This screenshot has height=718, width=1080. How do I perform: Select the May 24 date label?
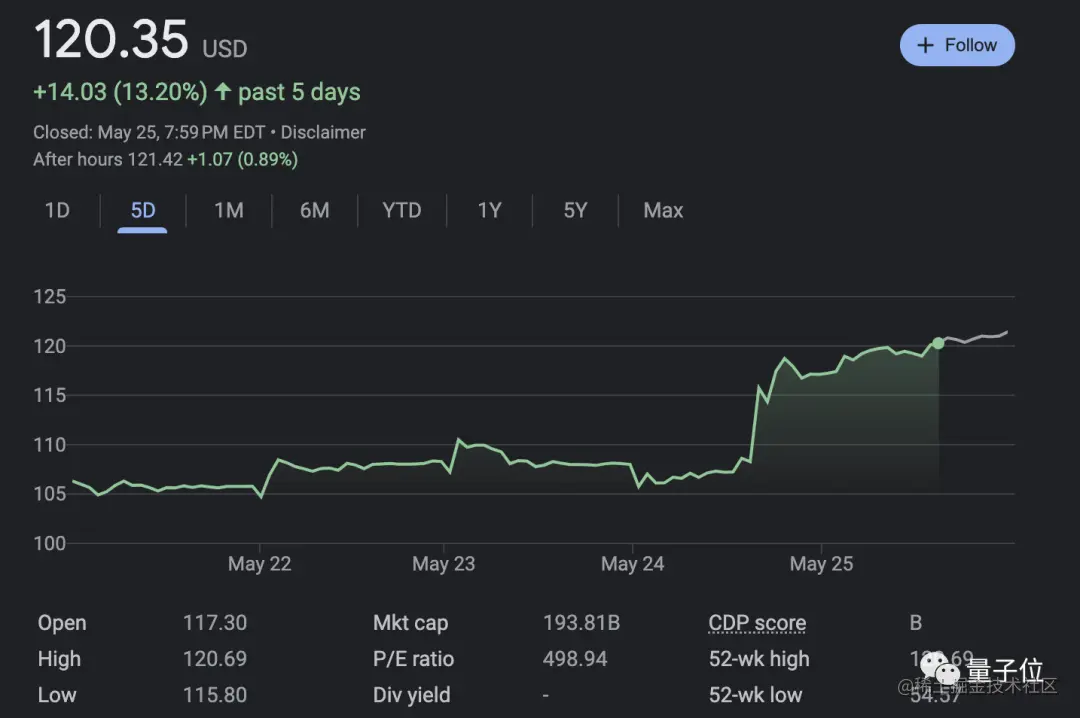coord(633,564)
